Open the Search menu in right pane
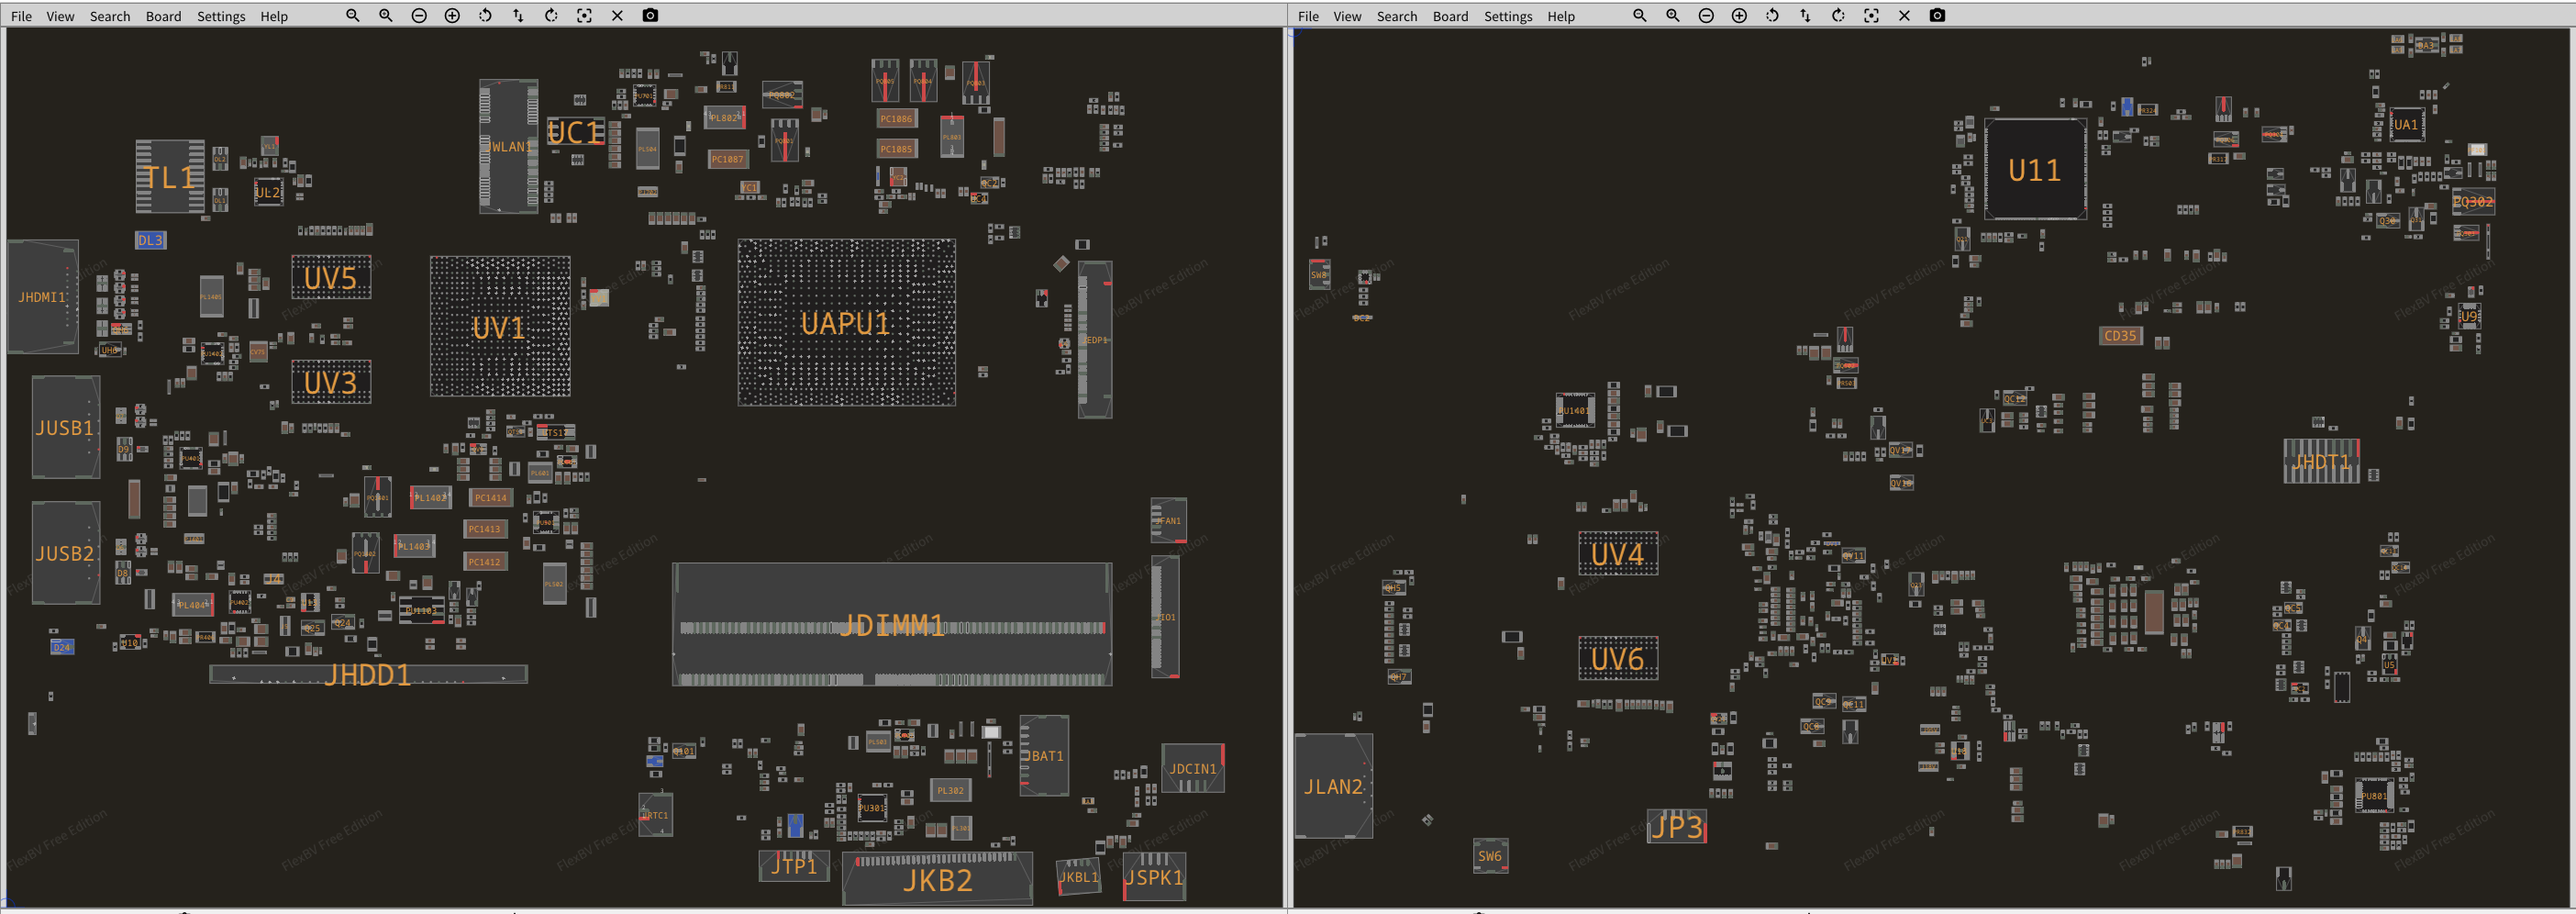The height and width of the screenshot is (914, 2576). pos(1396,17)
